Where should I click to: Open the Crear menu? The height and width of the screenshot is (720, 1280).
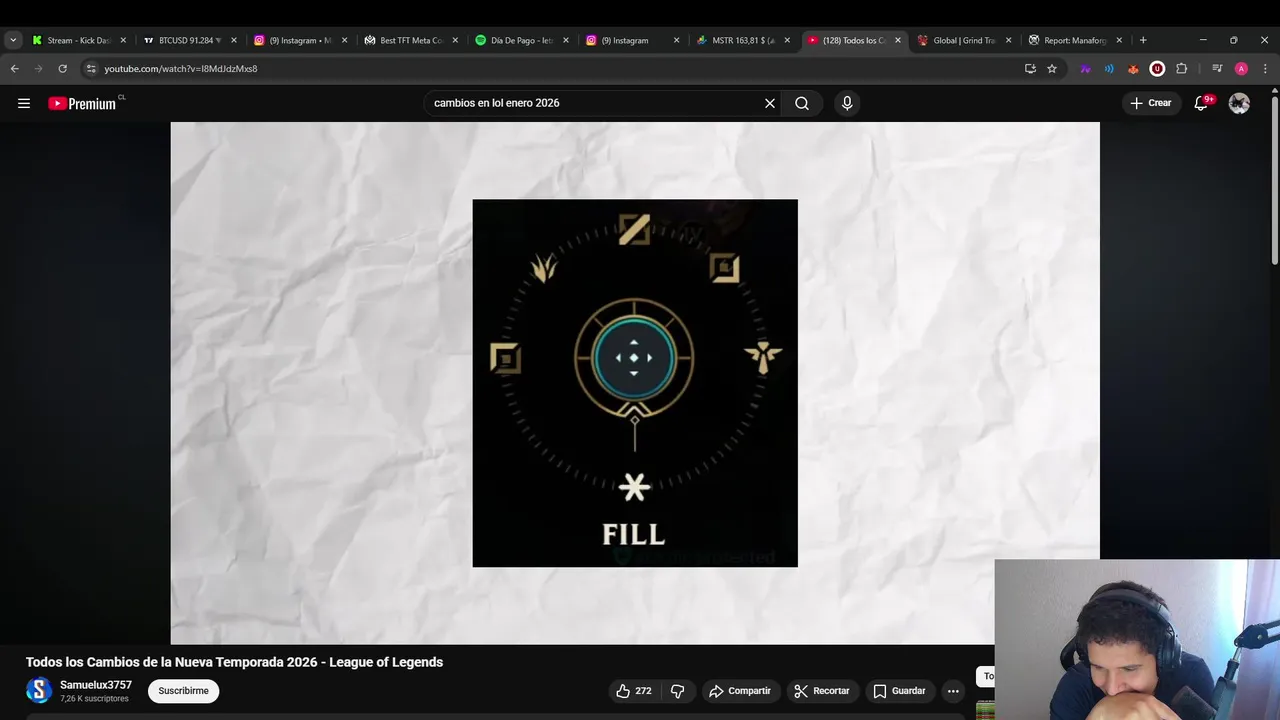1150,103
